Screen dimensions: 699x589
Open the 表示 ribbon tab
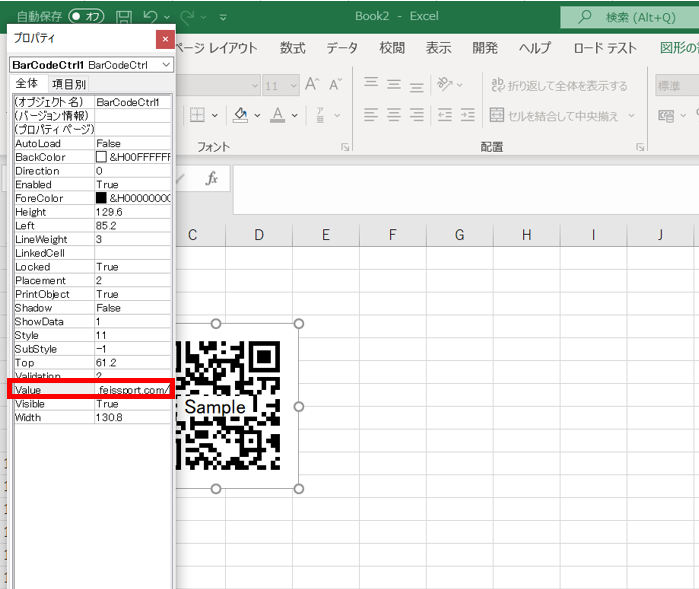tap(439, 48)
